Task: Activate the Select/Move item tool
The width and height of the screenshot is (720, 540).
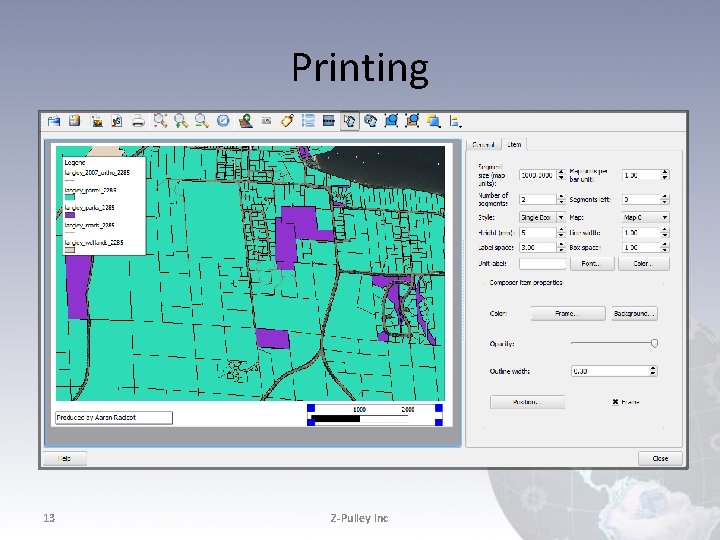Action: [x=349, y=121]
